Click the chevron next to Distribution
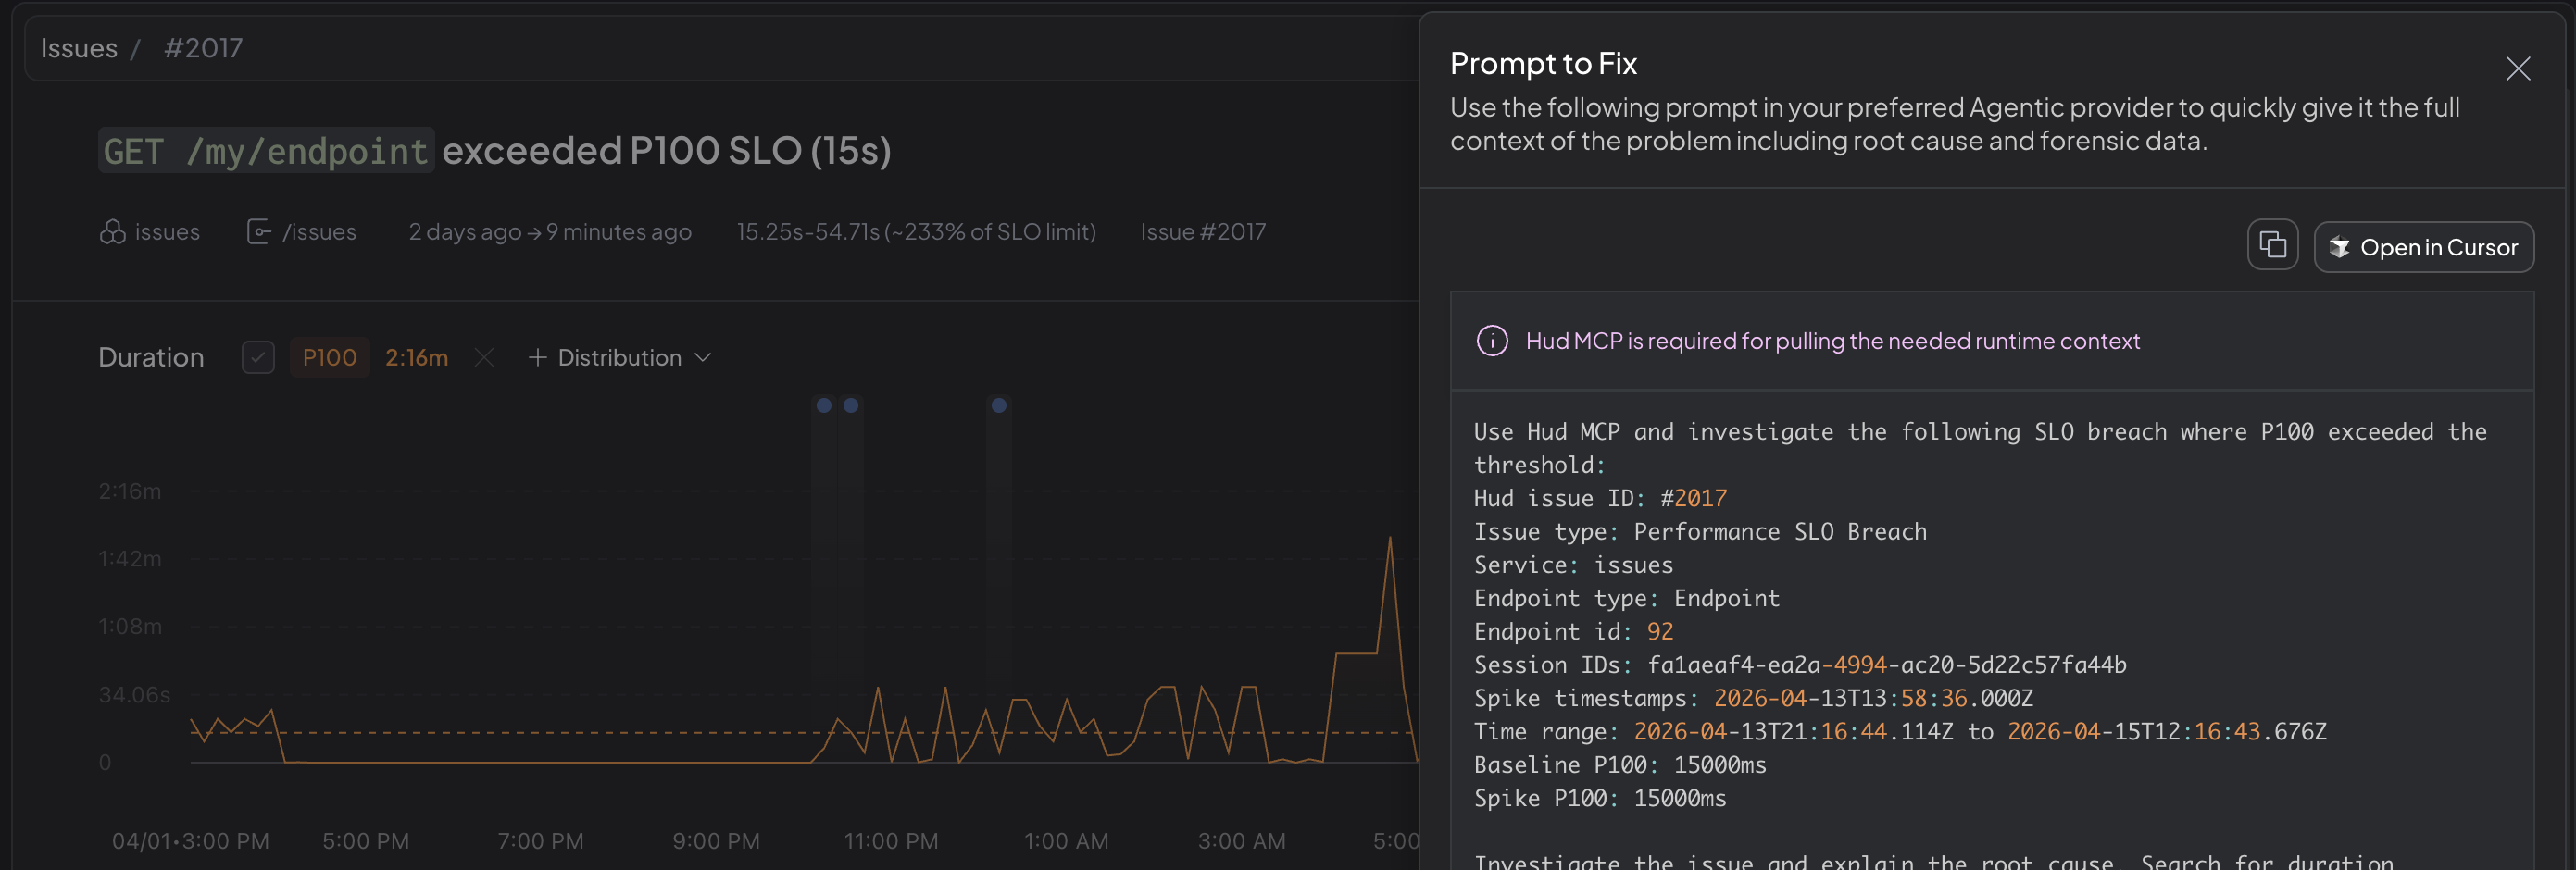This screenshot has width=2576, height=870. coord(701,357)
